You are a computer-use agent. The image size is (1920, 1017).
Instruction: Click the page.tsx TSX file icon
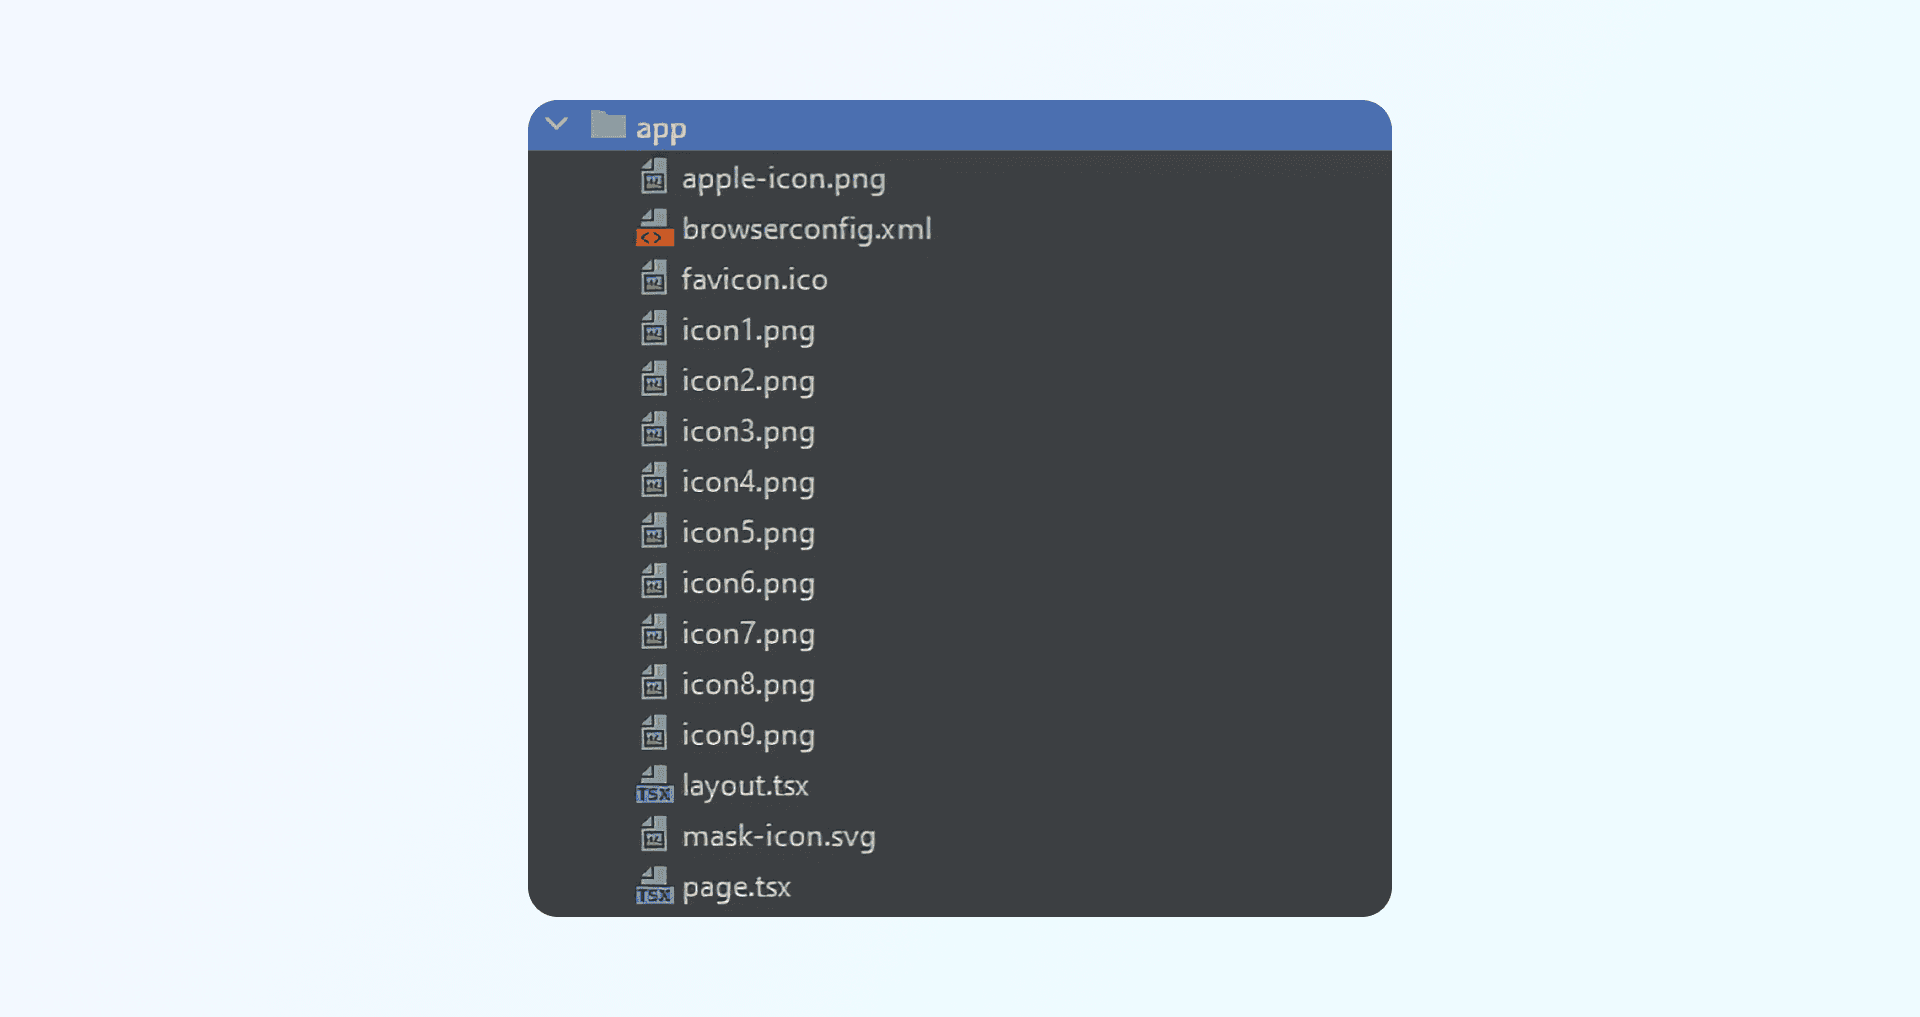(654, 886)
